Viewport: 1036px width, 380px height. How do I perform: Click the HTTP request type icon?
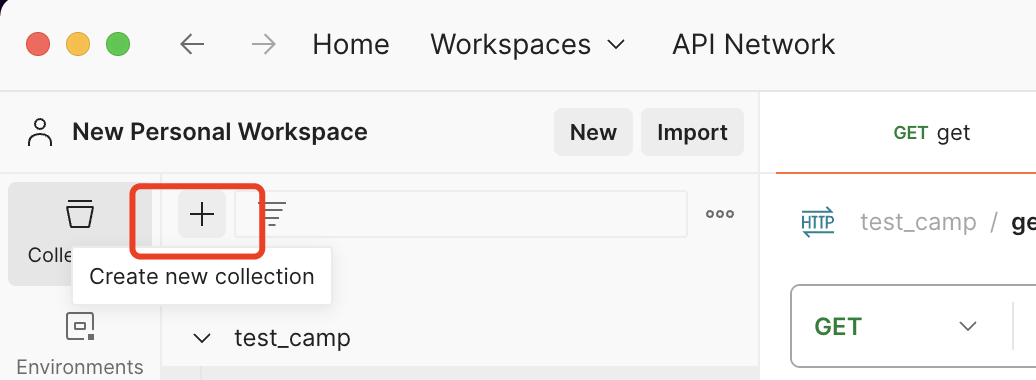[x=817, y=222]
